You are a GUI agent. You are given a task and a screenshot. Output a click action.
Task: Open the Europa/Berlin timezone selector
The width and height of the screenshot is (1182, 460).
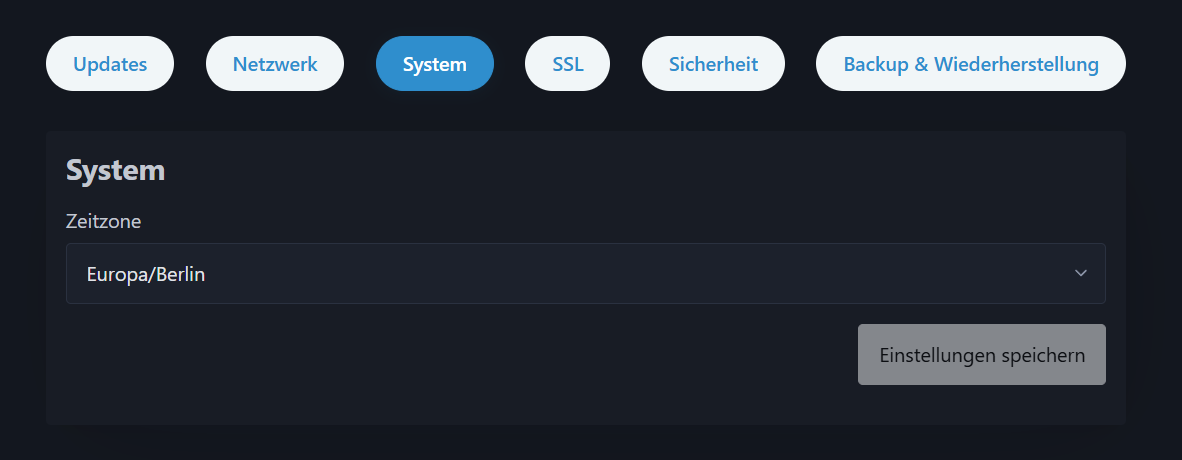tap(585, 273)
